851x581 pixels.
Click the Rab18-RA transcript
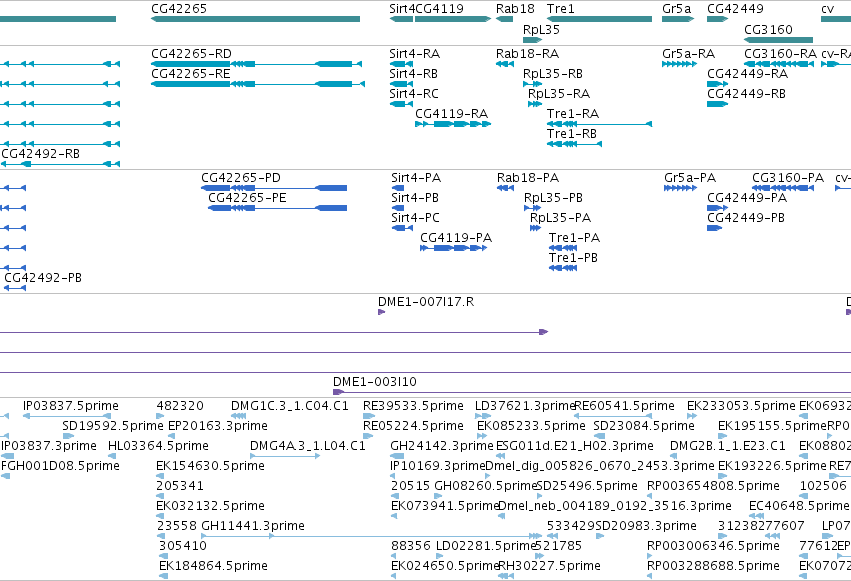(505, 64)
